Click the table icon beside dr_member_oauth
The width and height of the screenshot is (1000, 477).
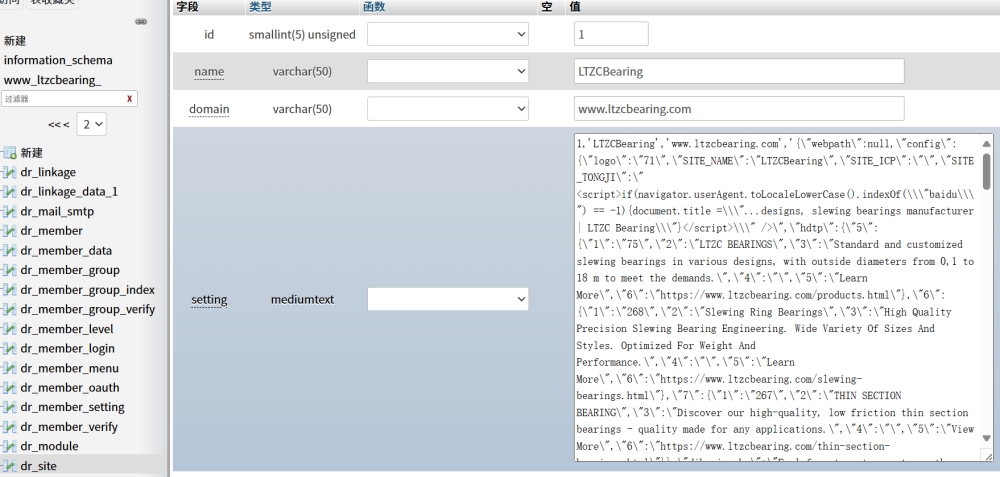pos(9,388)
